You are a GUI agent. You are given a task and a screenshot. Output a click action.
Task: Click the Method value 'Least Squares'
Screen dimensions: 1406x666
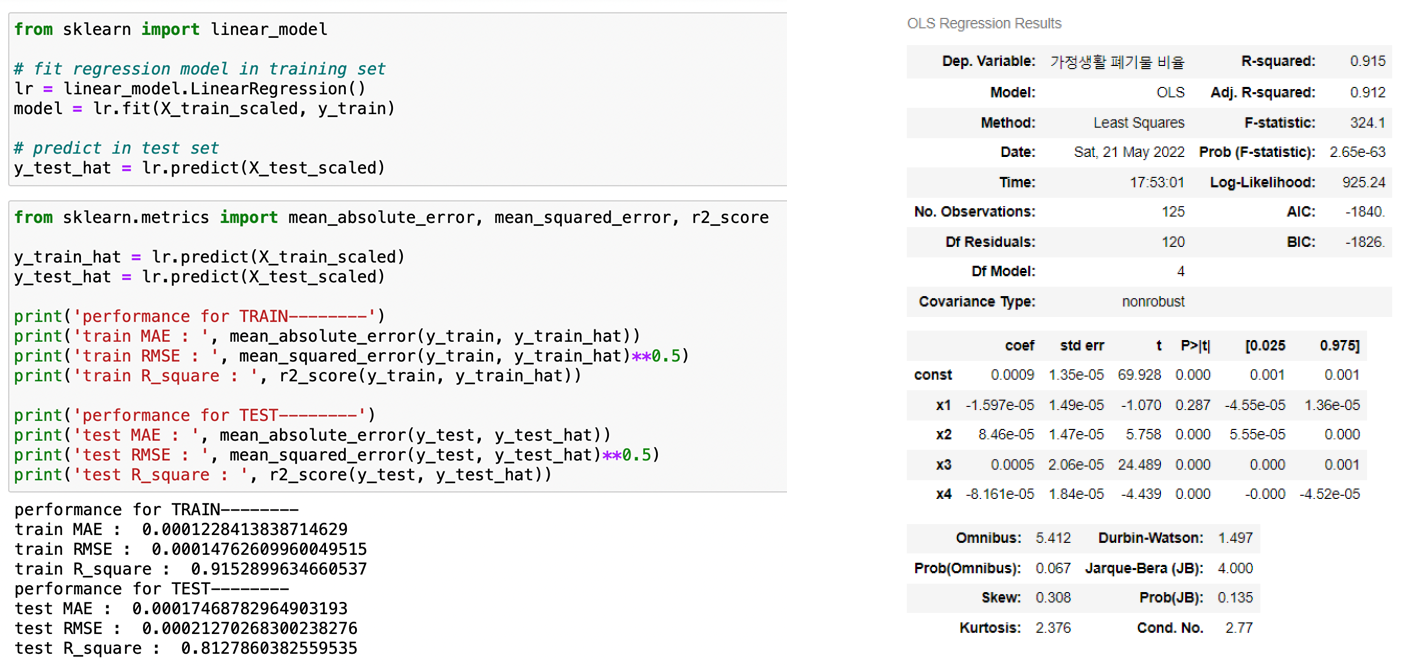pos(1139,122)
